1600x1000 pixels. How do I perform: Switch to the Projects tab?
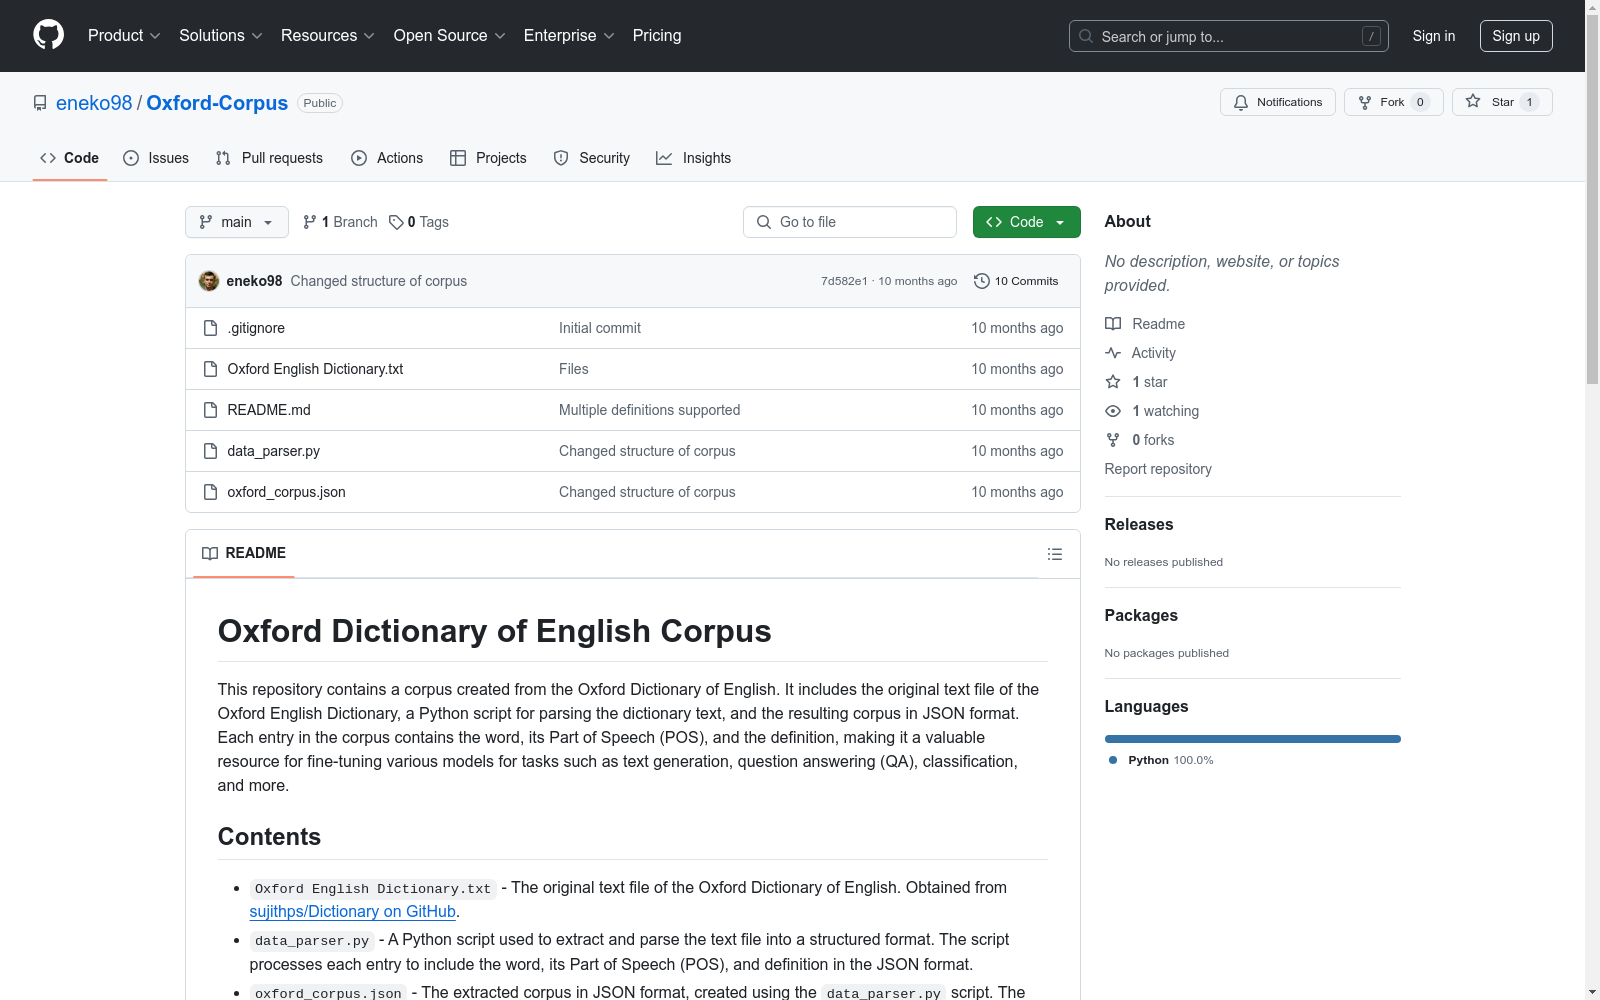tap(488, 158)
